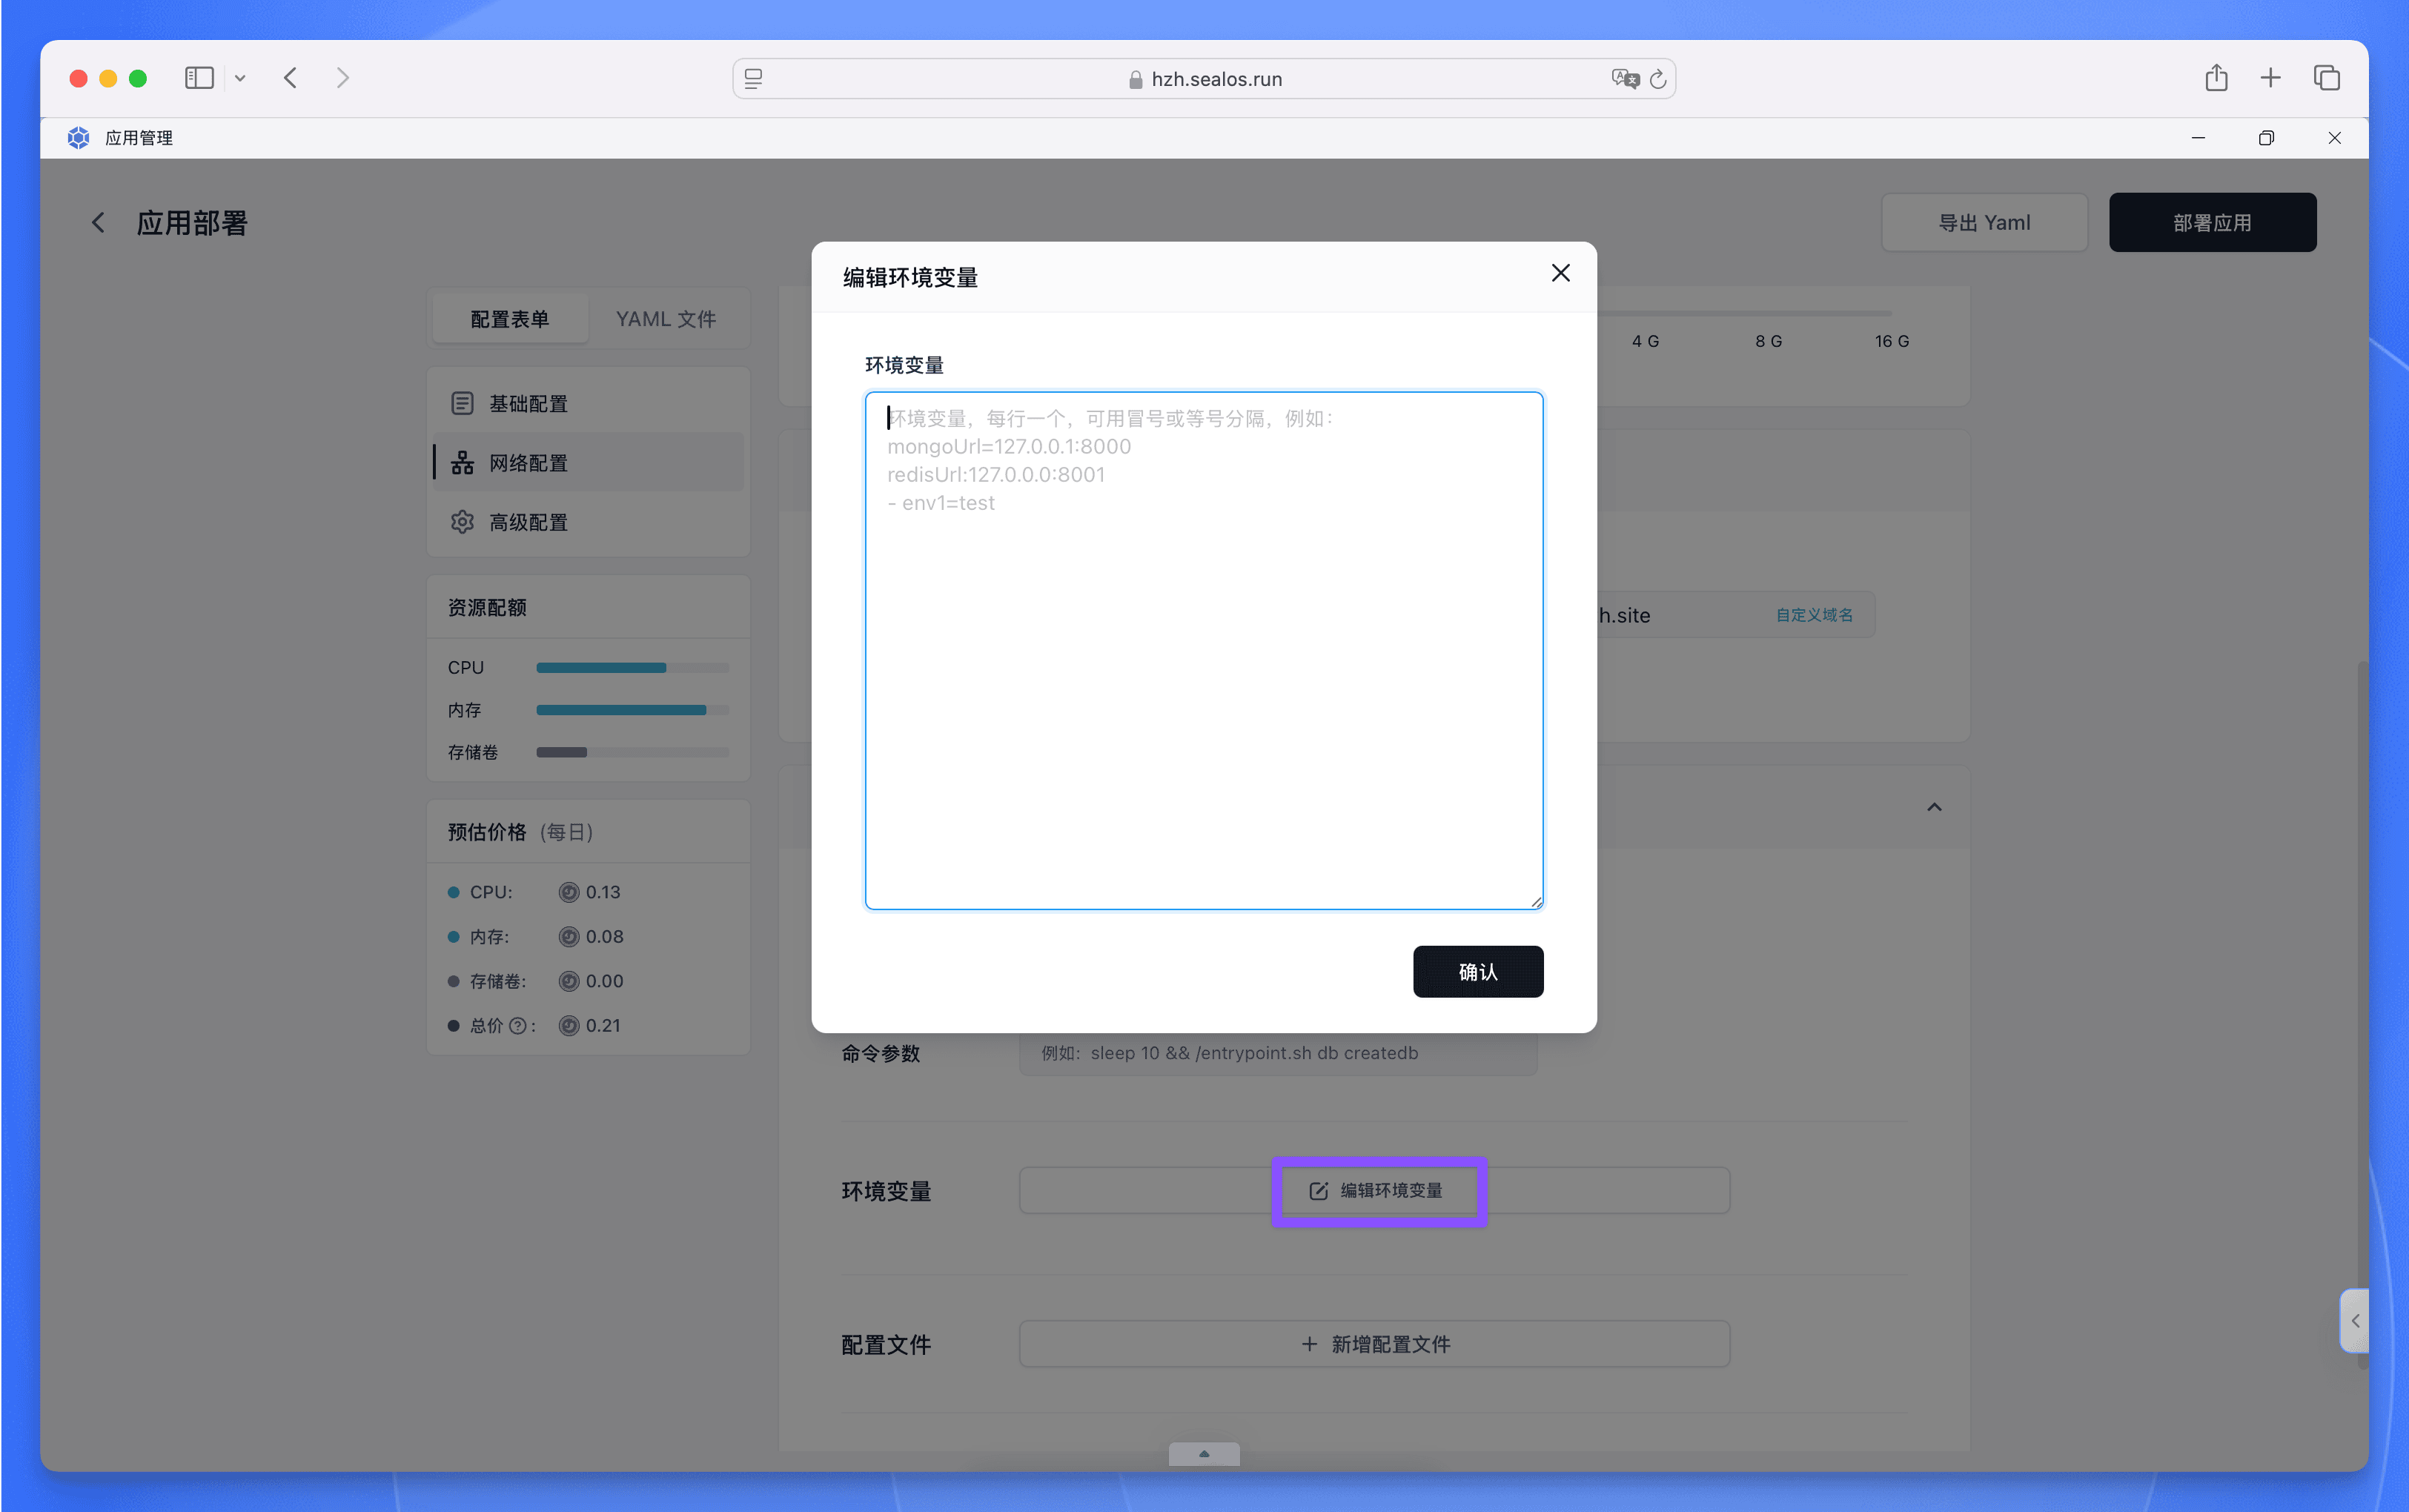Go back in Safari history
The width and height of the screenshot is (2409, 1512).
[290, 78]
